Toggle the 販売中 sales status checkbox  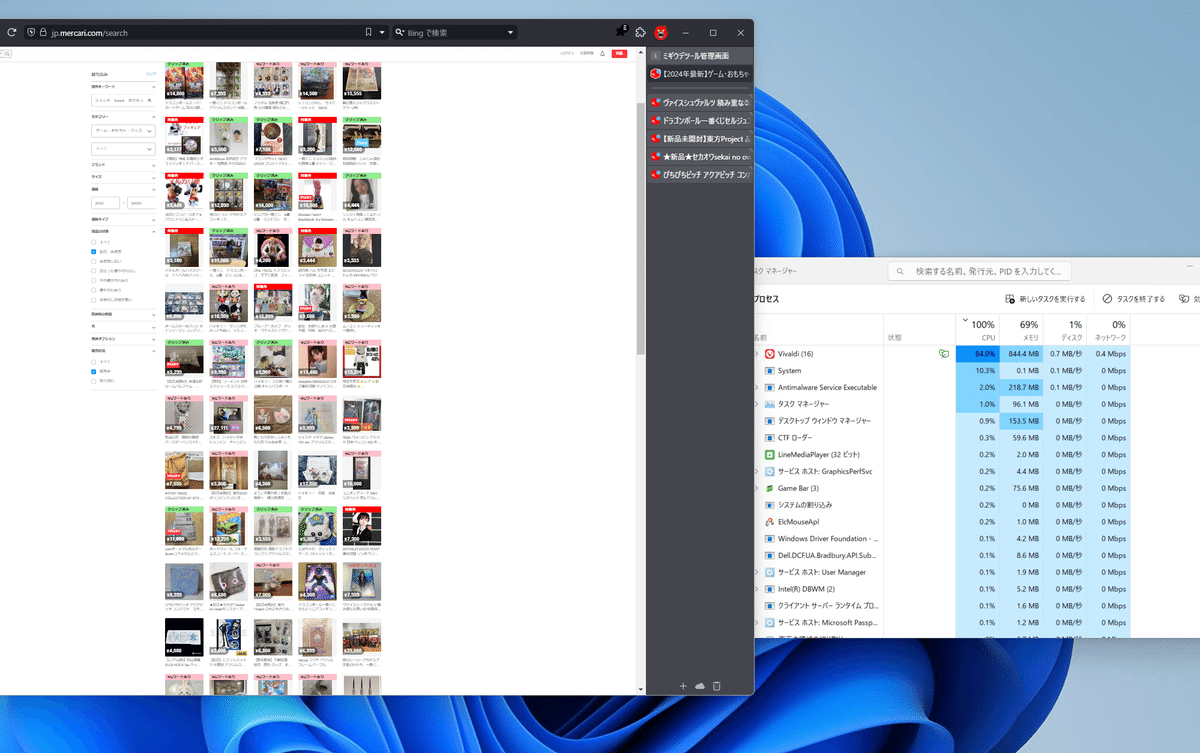[94, 371]
